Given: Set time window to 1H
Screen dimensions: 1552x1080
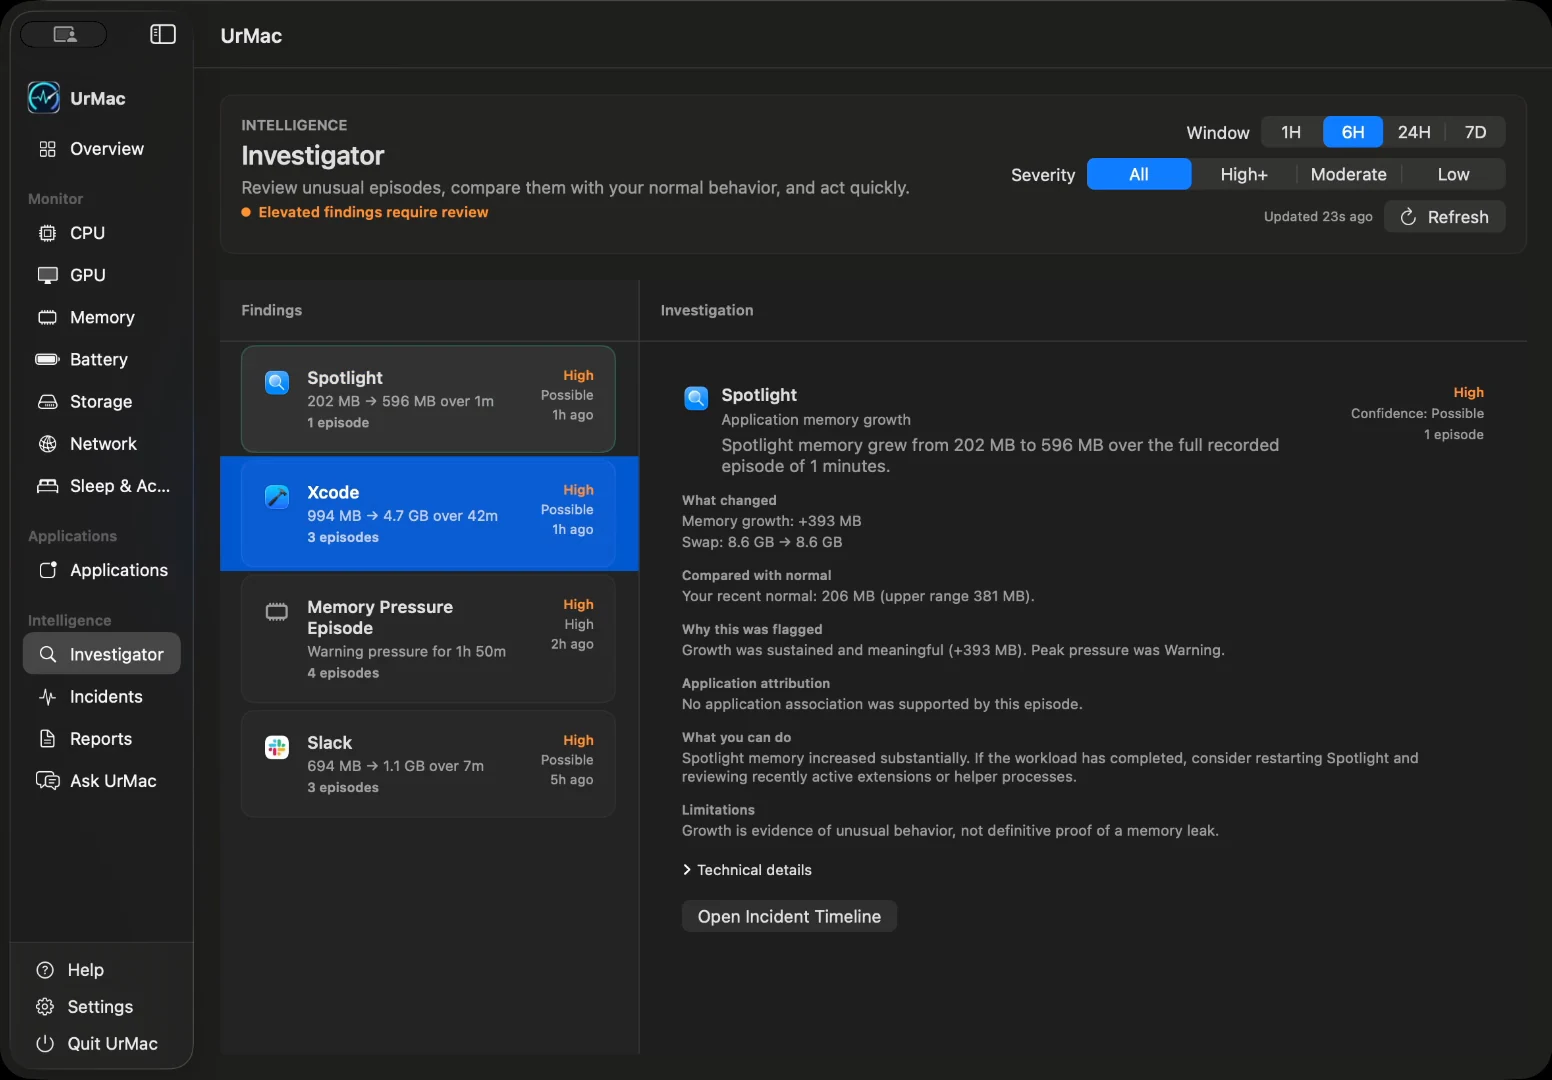Looking at the screenshot, I should [x=1291, y=132].
